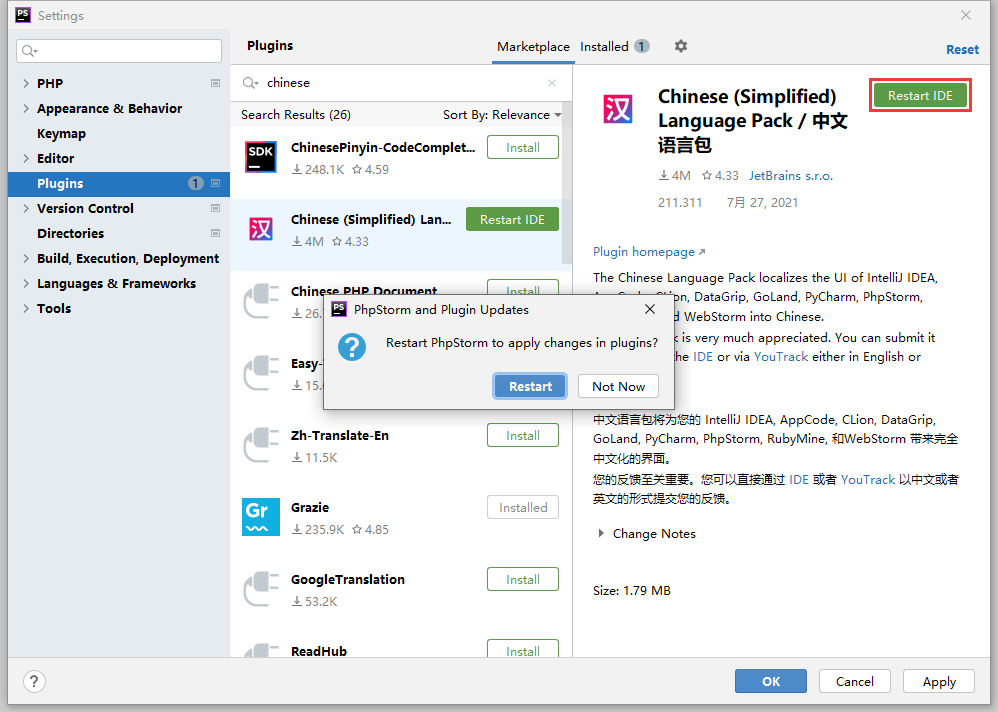Viewport: 998px width, 712px height.
Task: Install the GoogleTranslation plugin
Action: point(523,580)
